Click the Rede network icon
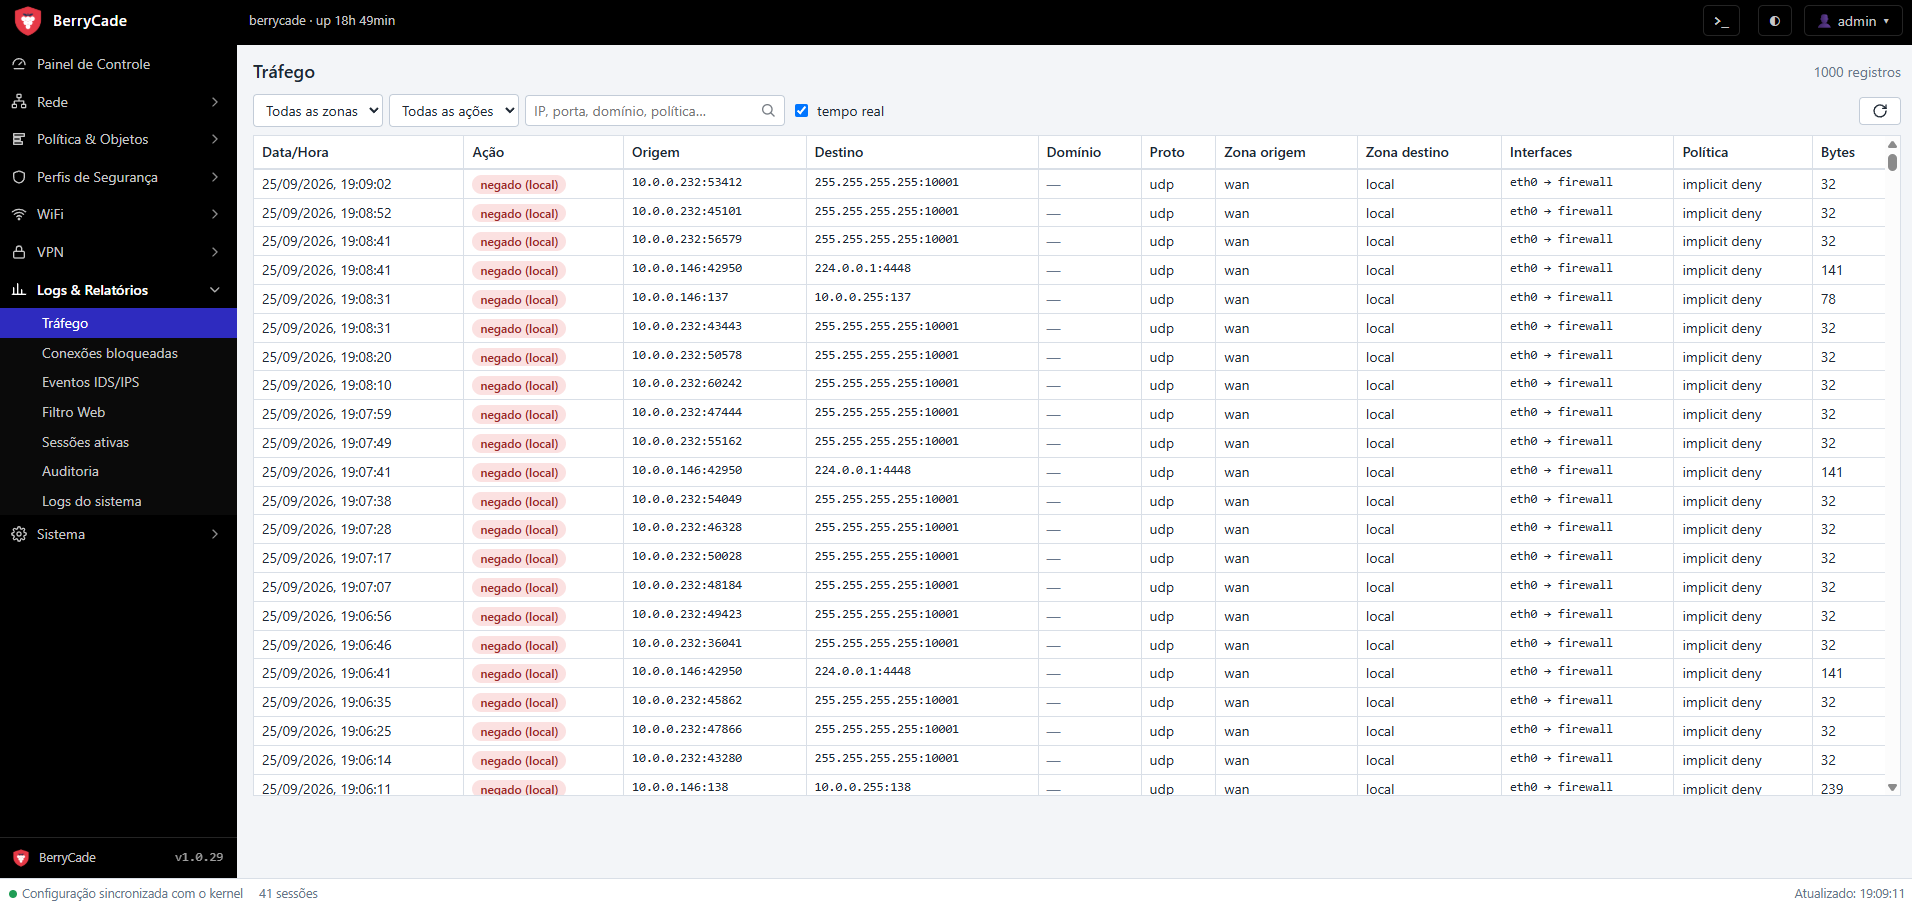Image resolution: width=1912 pixels, height=907 pixels. [19, 102]
